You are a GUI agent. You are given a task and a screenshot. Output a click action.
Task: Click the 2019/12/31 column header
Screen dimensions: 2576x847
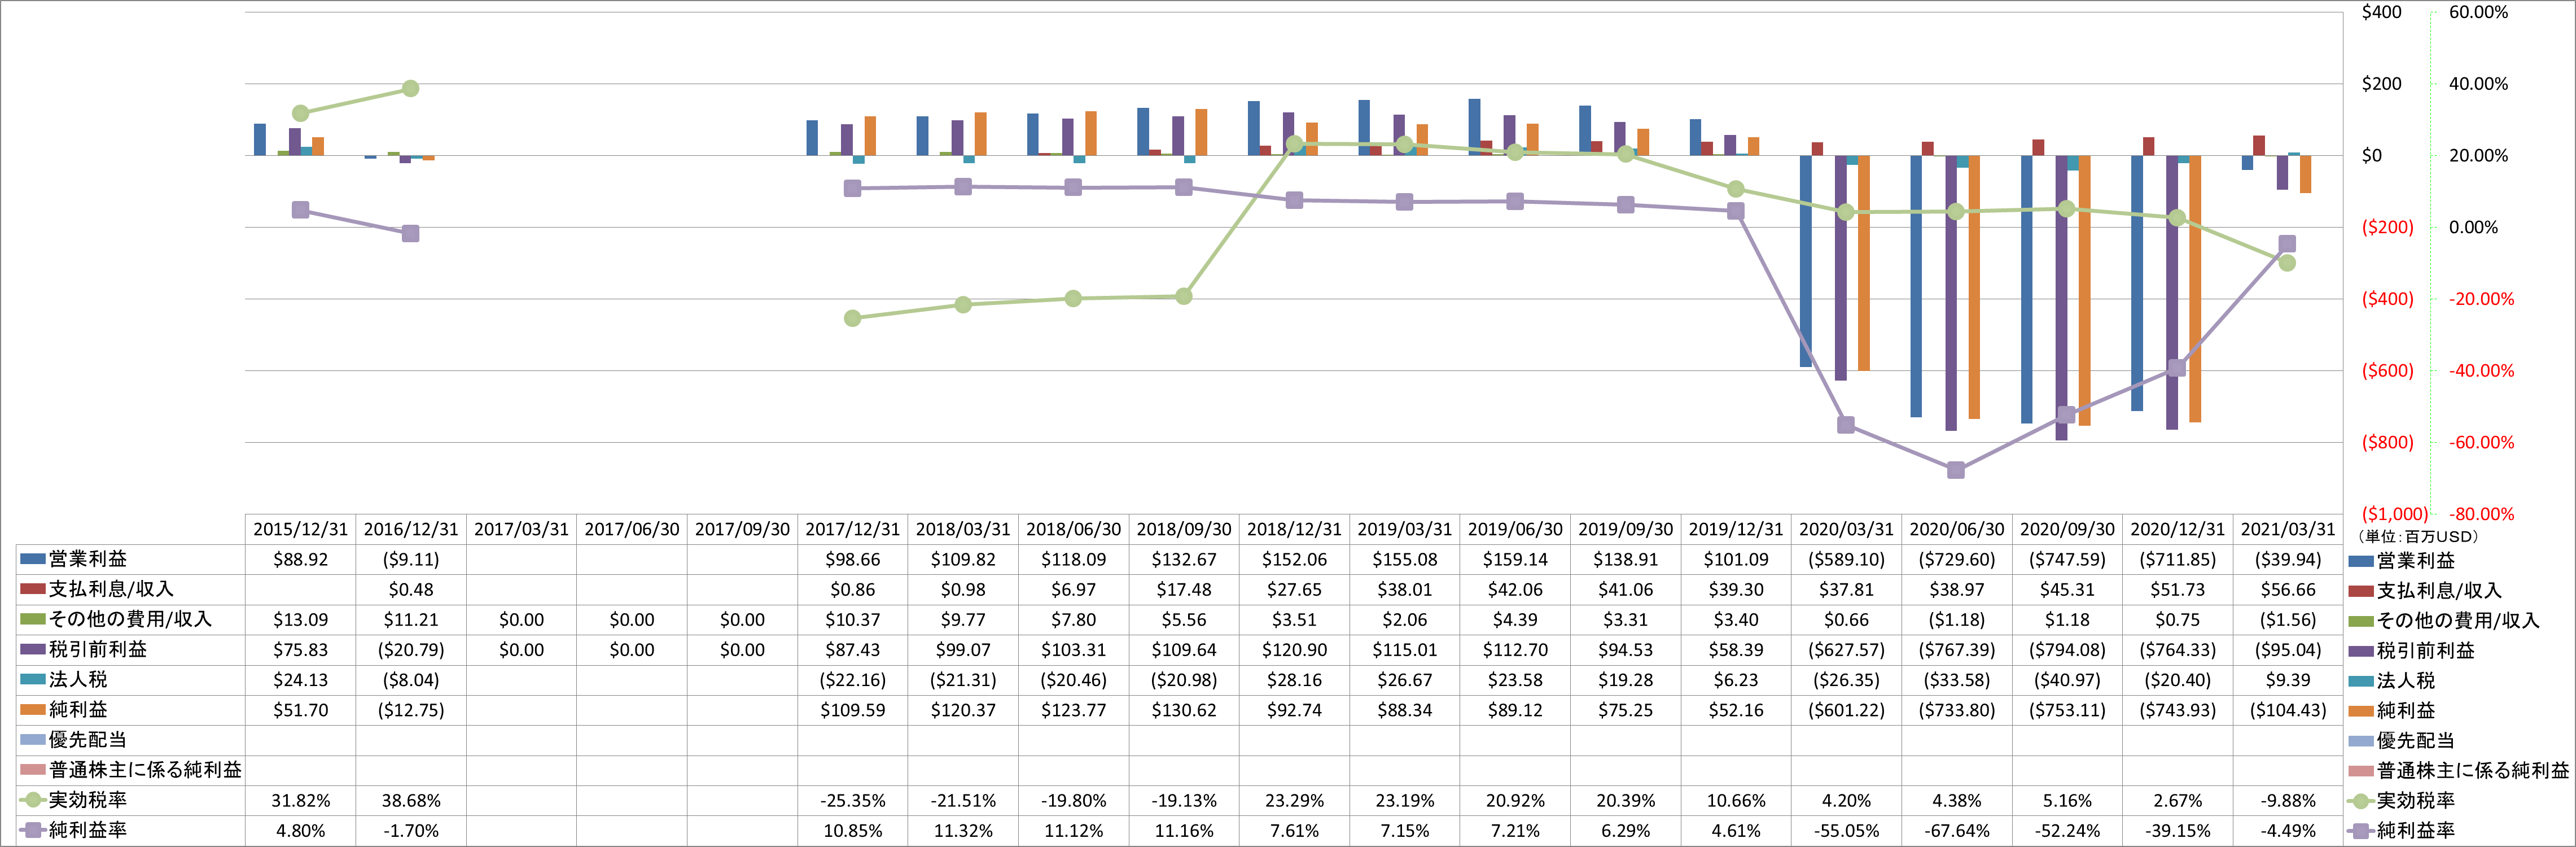(1736, 529)
